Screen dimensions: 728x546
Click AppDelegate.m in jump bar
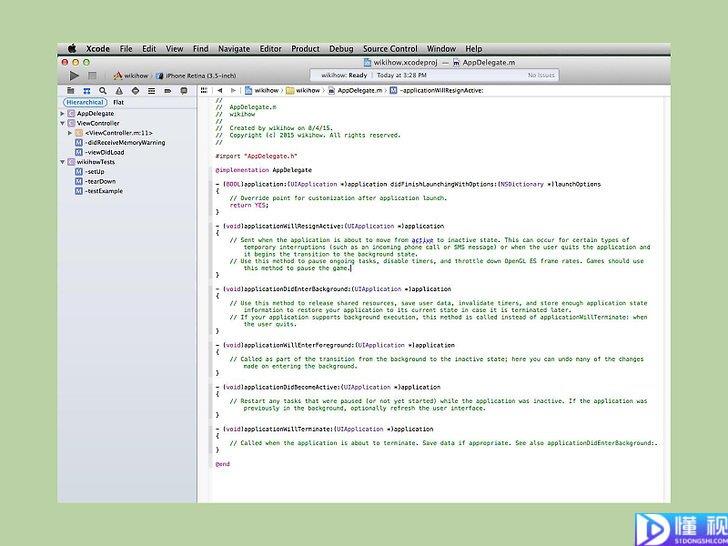pos(355,91)
